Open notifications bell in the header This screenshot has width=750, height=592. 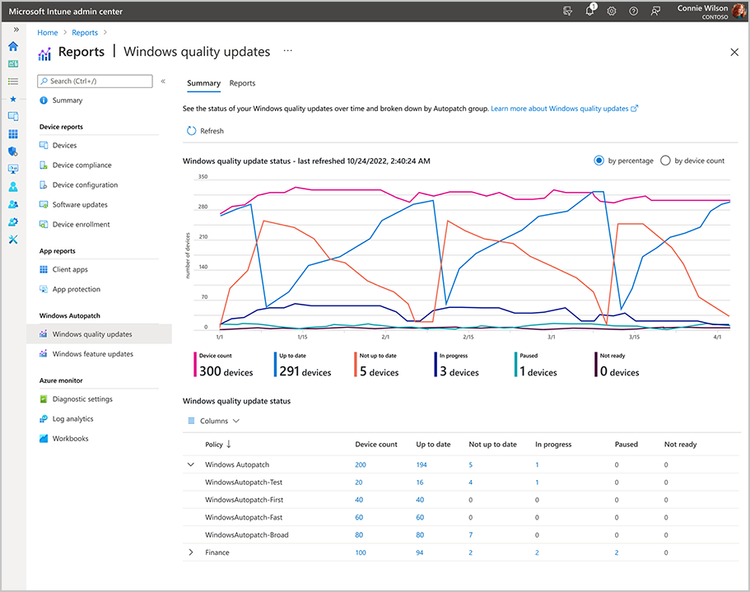tap(590, 11)
